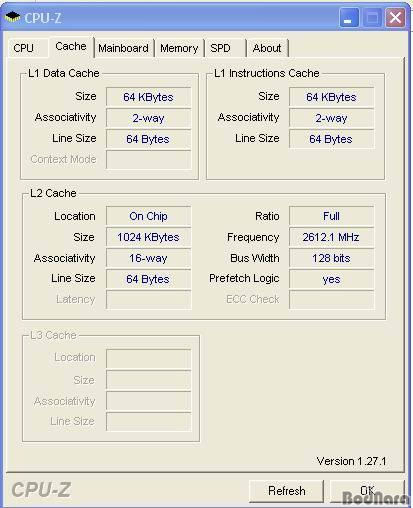
Task: Click the 'Latency' label
Action: coord(76,299)
